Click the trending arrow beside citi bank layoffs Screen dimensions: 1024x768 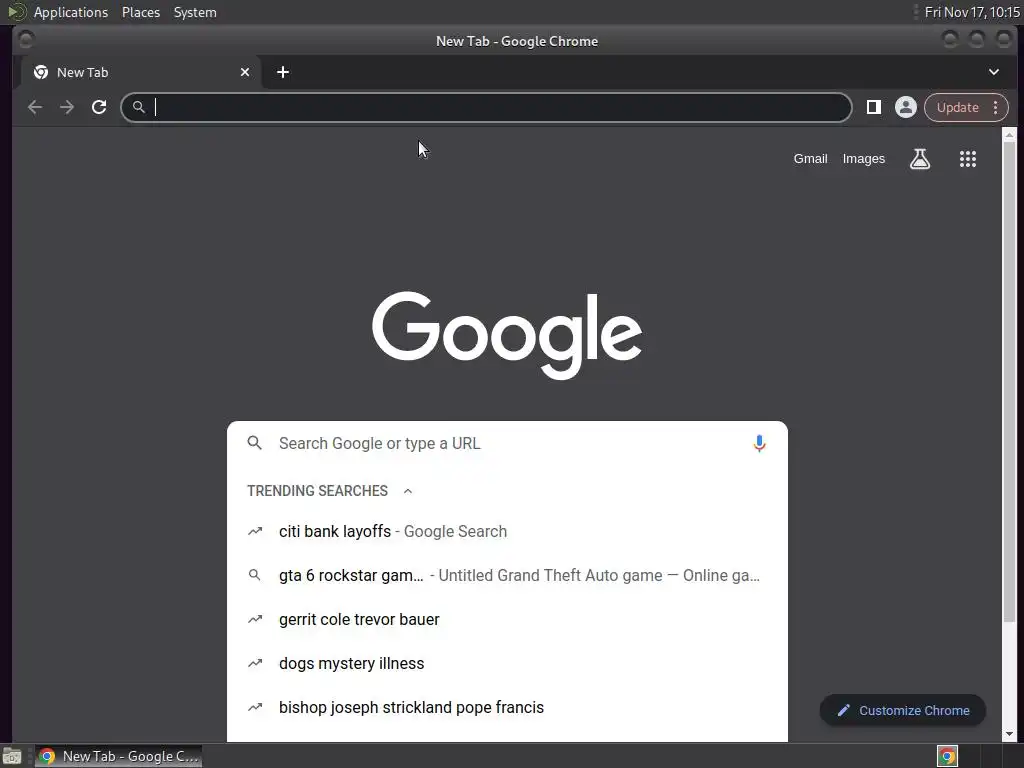click(x=255, y=532)
